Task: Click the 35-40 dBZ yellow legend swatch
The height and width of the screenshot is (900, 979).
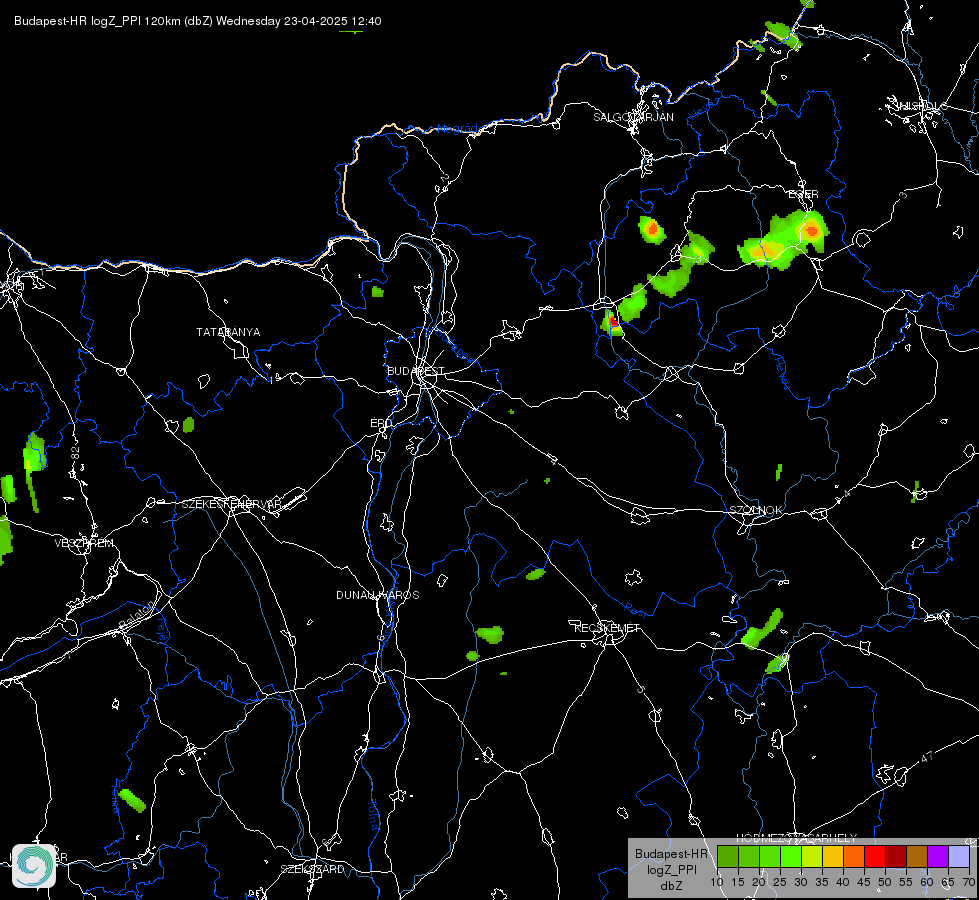Action: pos(833,856)
